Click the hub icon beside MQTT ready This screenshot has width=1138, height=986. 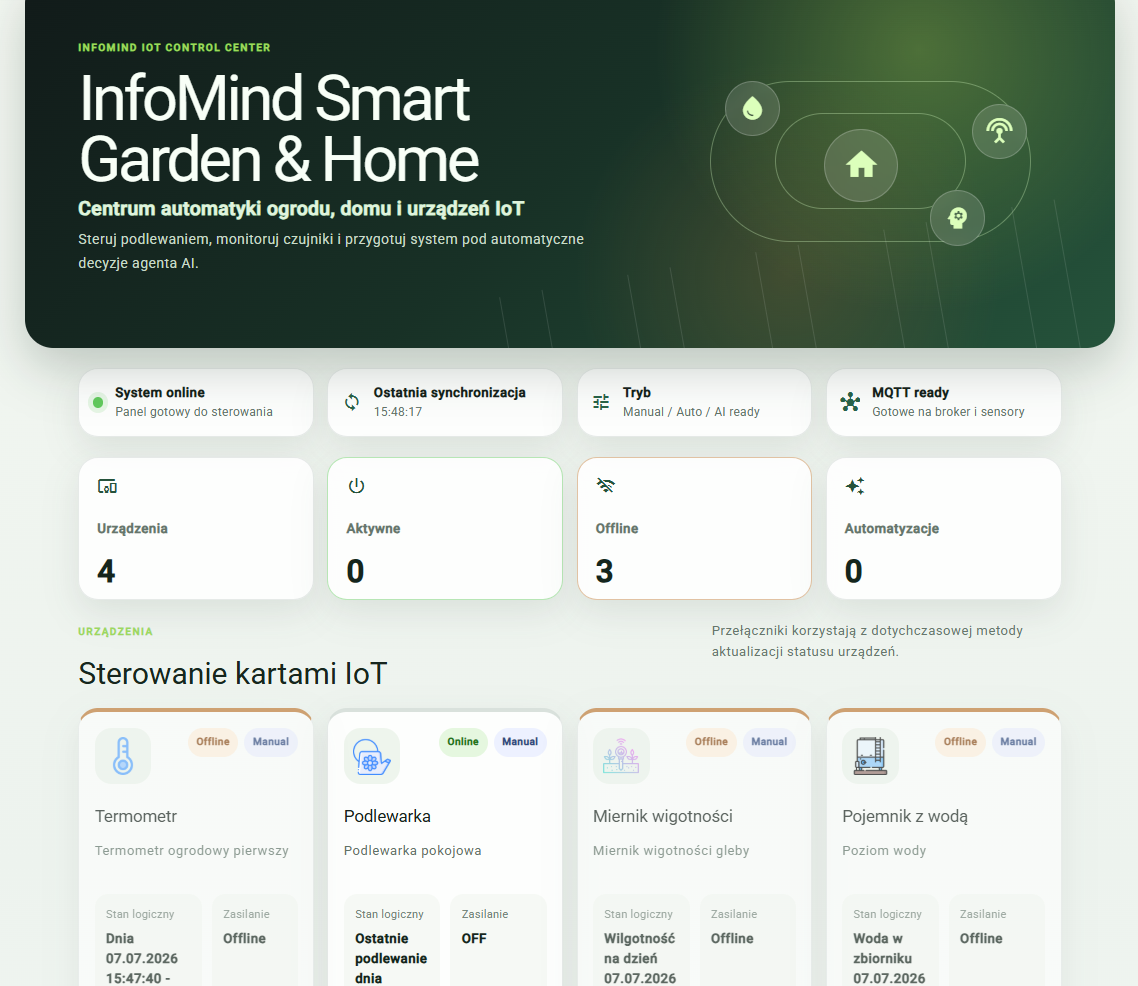point(850,402)
